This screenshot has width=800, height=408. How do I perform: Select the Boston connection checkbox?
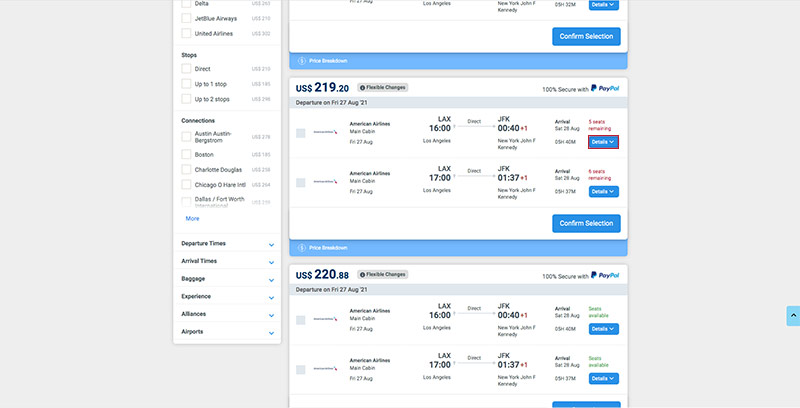coord(186,155)
